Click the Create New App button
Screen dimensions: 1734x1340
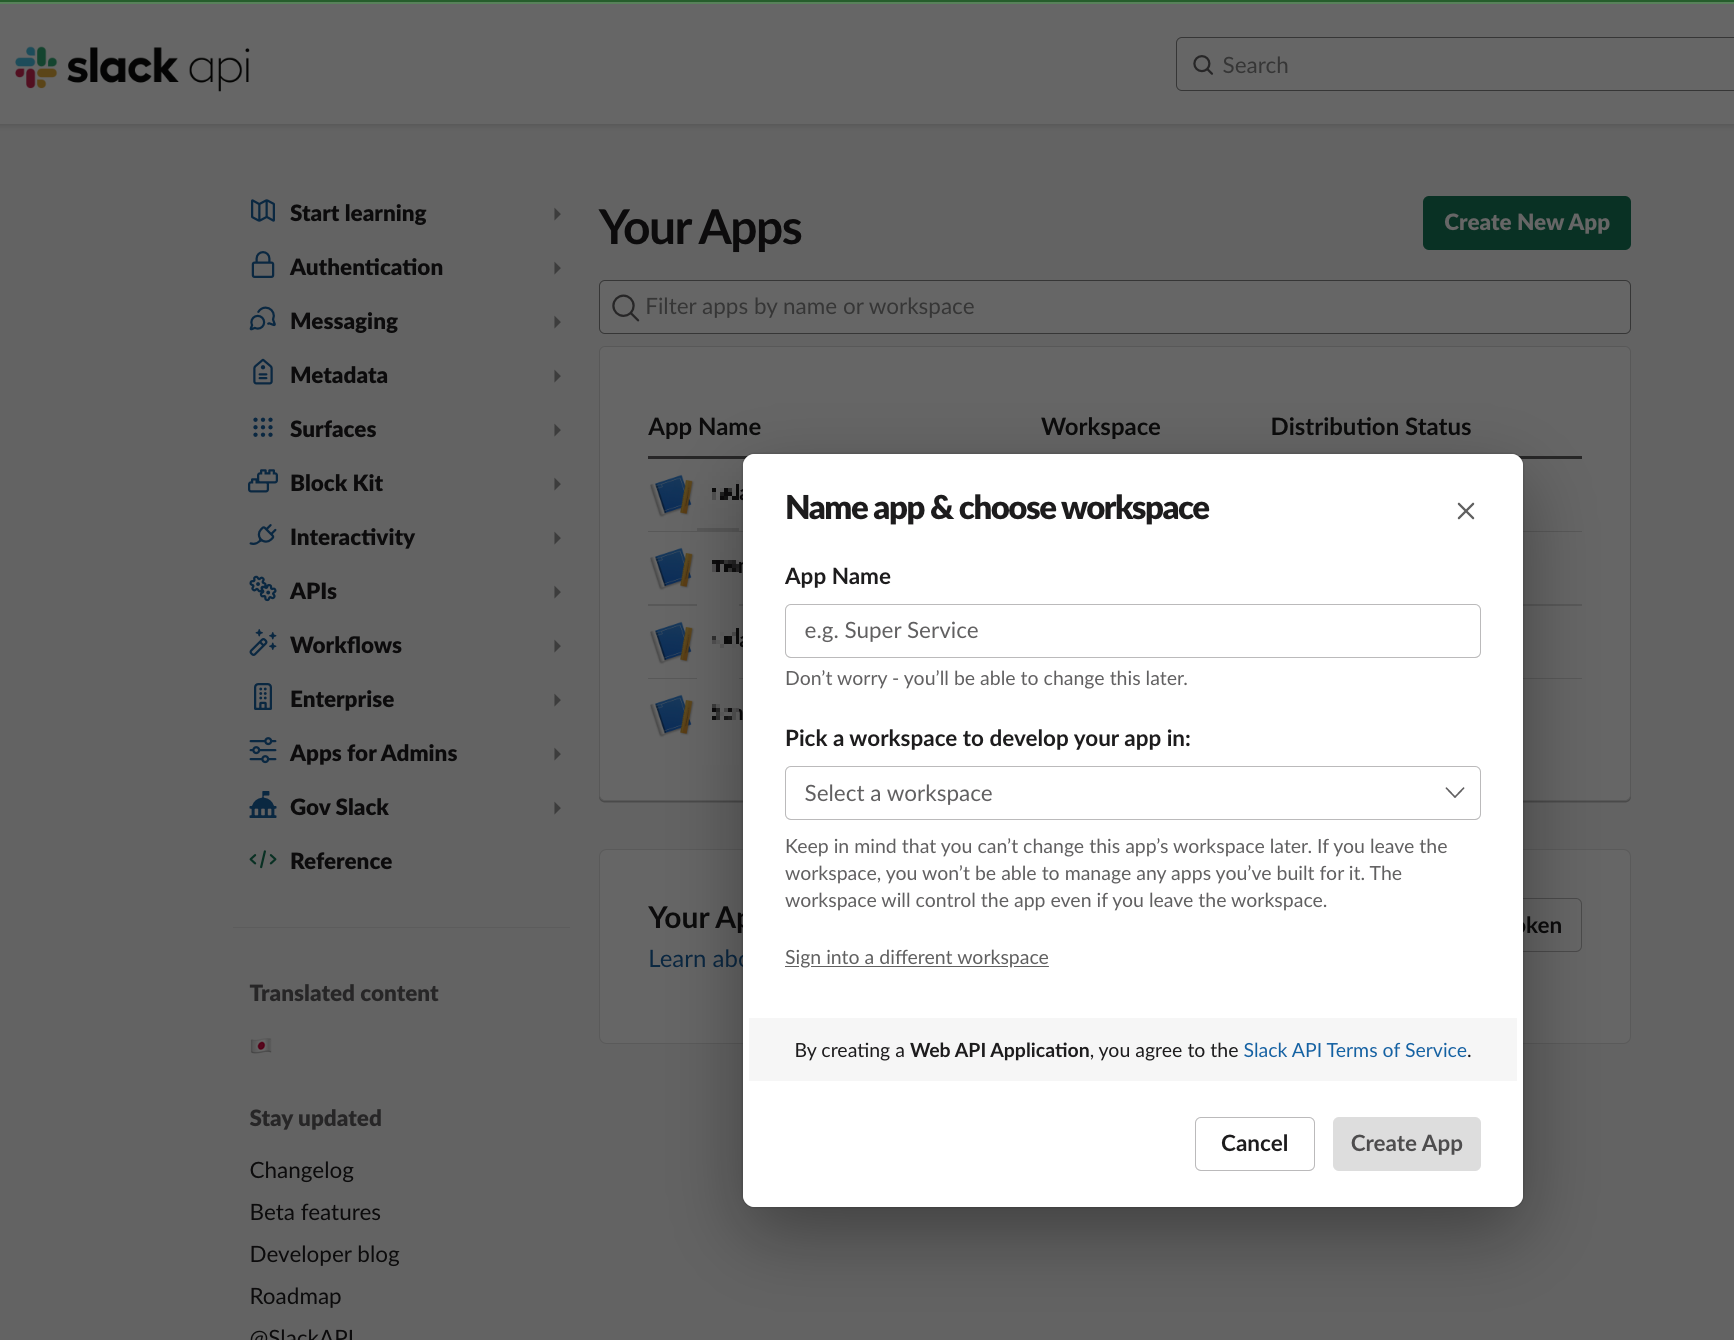click(1526, 223)
